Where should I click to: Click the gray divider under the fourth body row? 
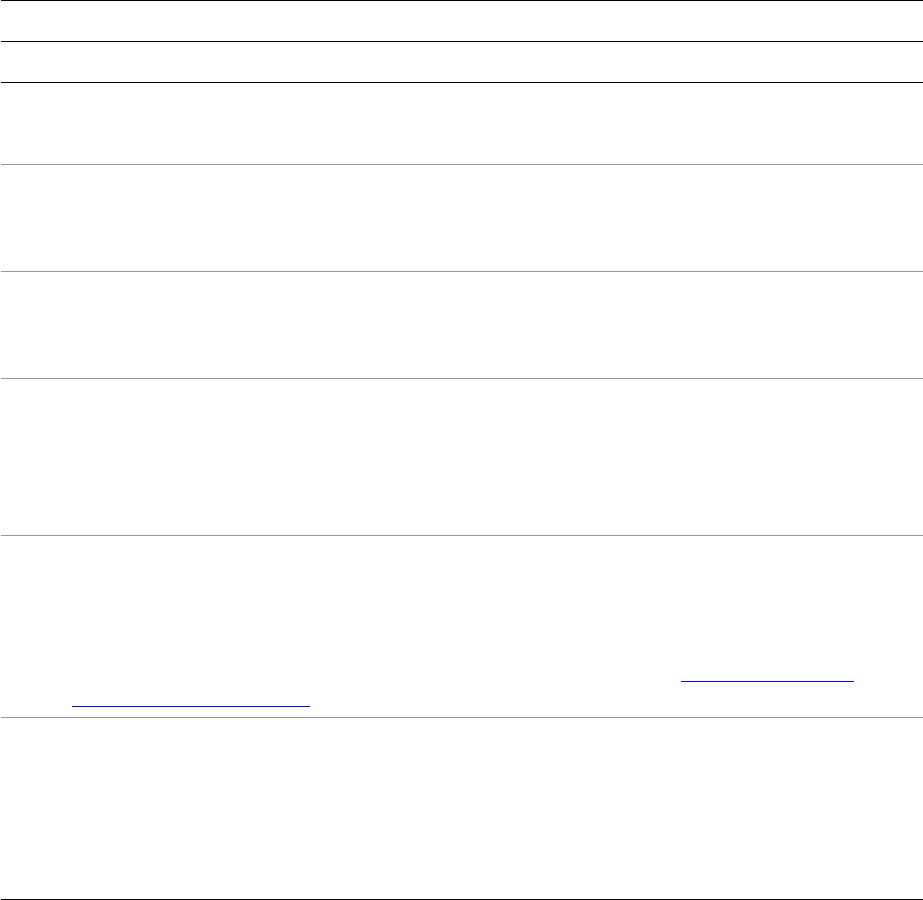461,535
